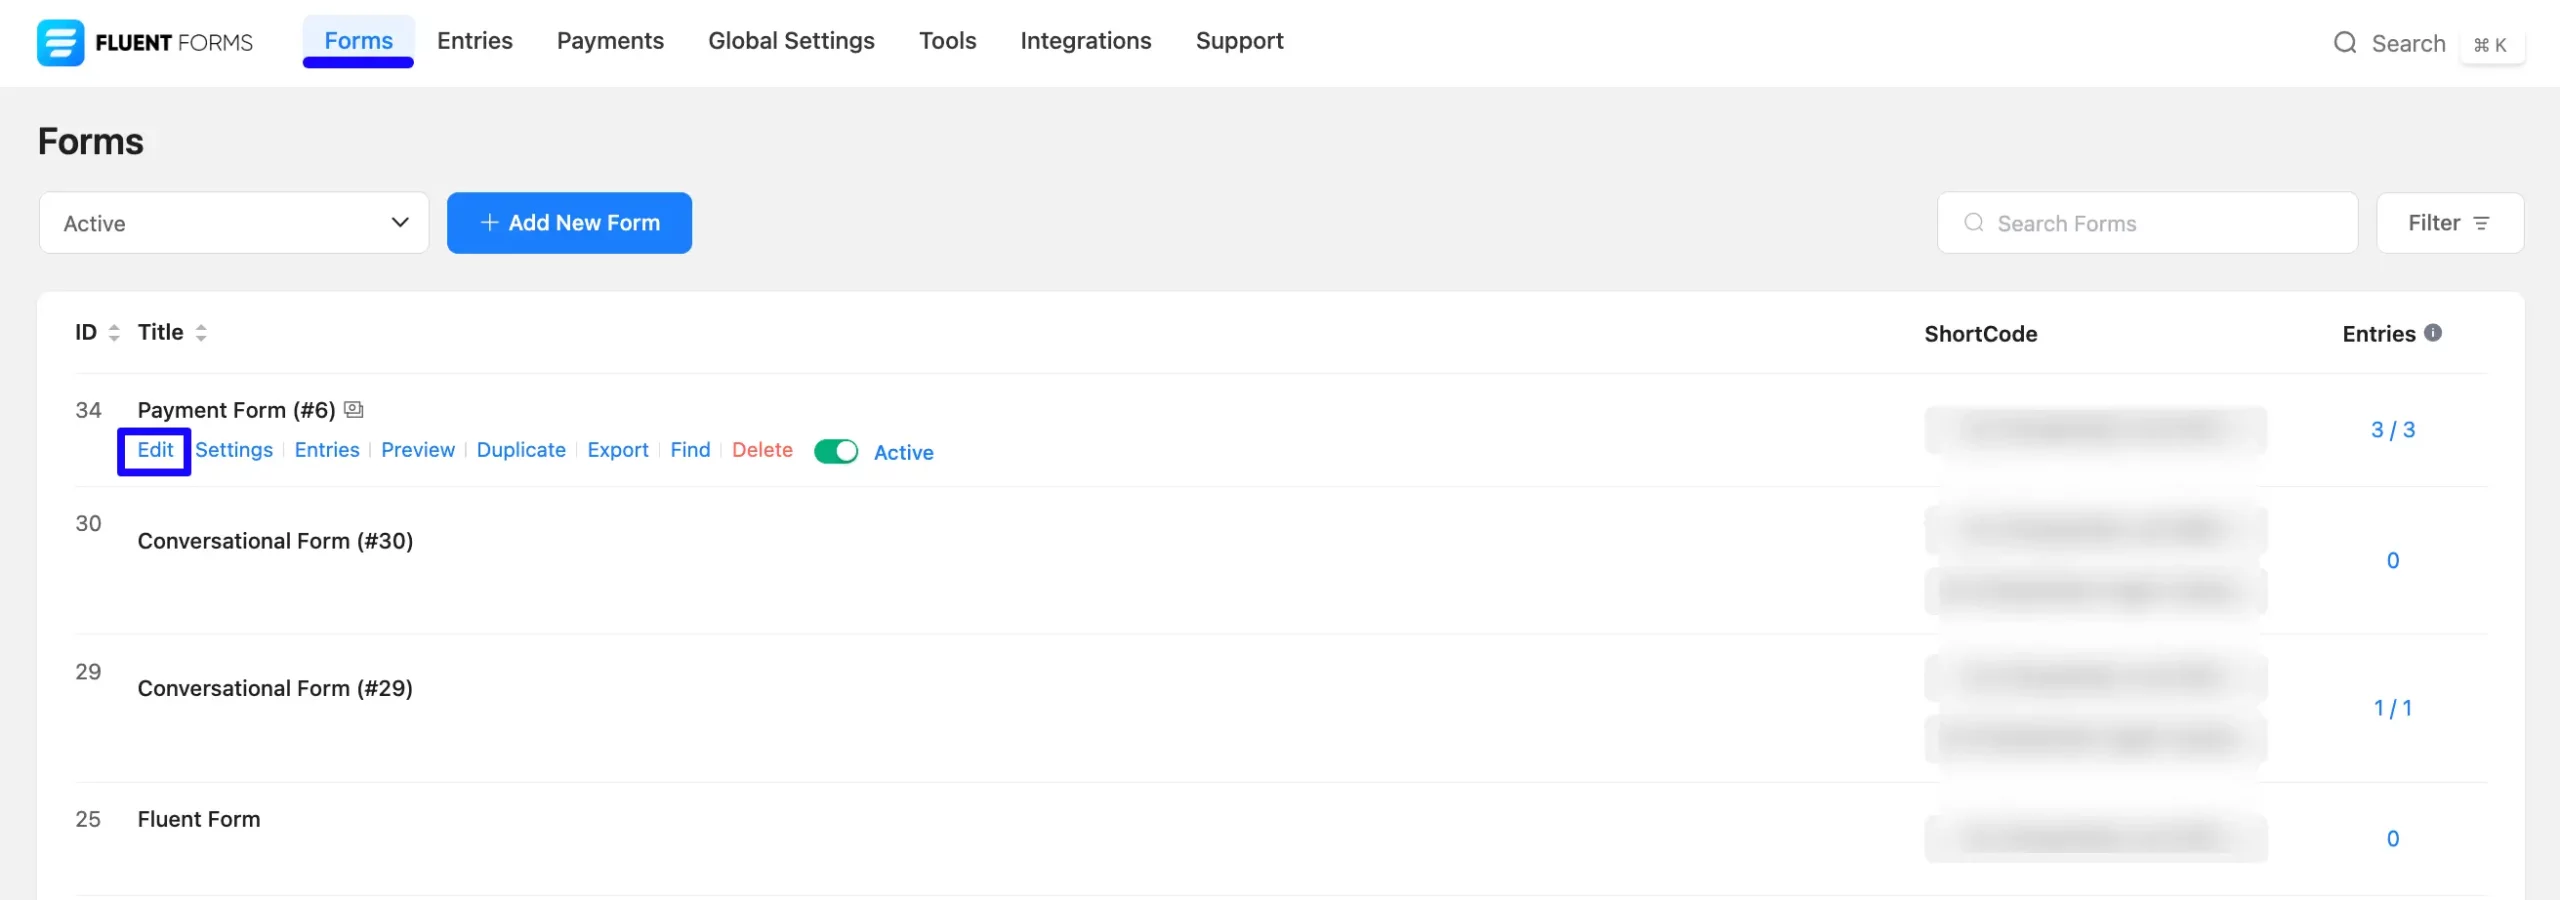Delete the Payment Form (#6)

point(762,451)
